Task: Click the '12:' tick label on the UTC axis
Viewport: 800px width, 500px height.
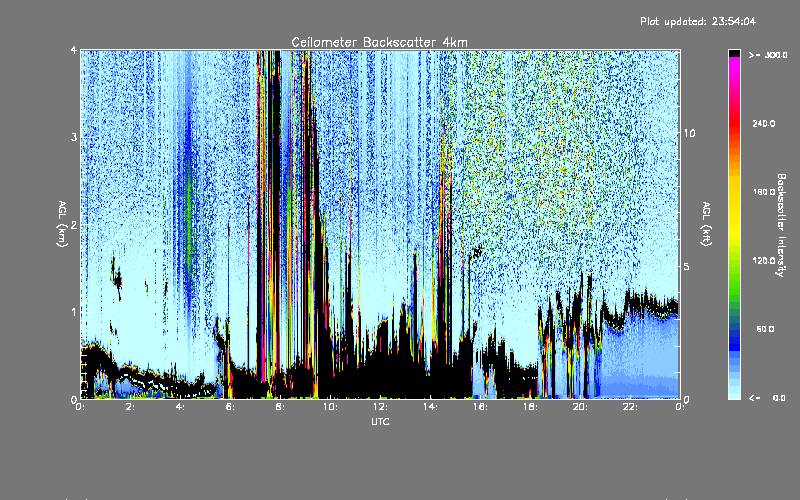Action: coord(380,407)
